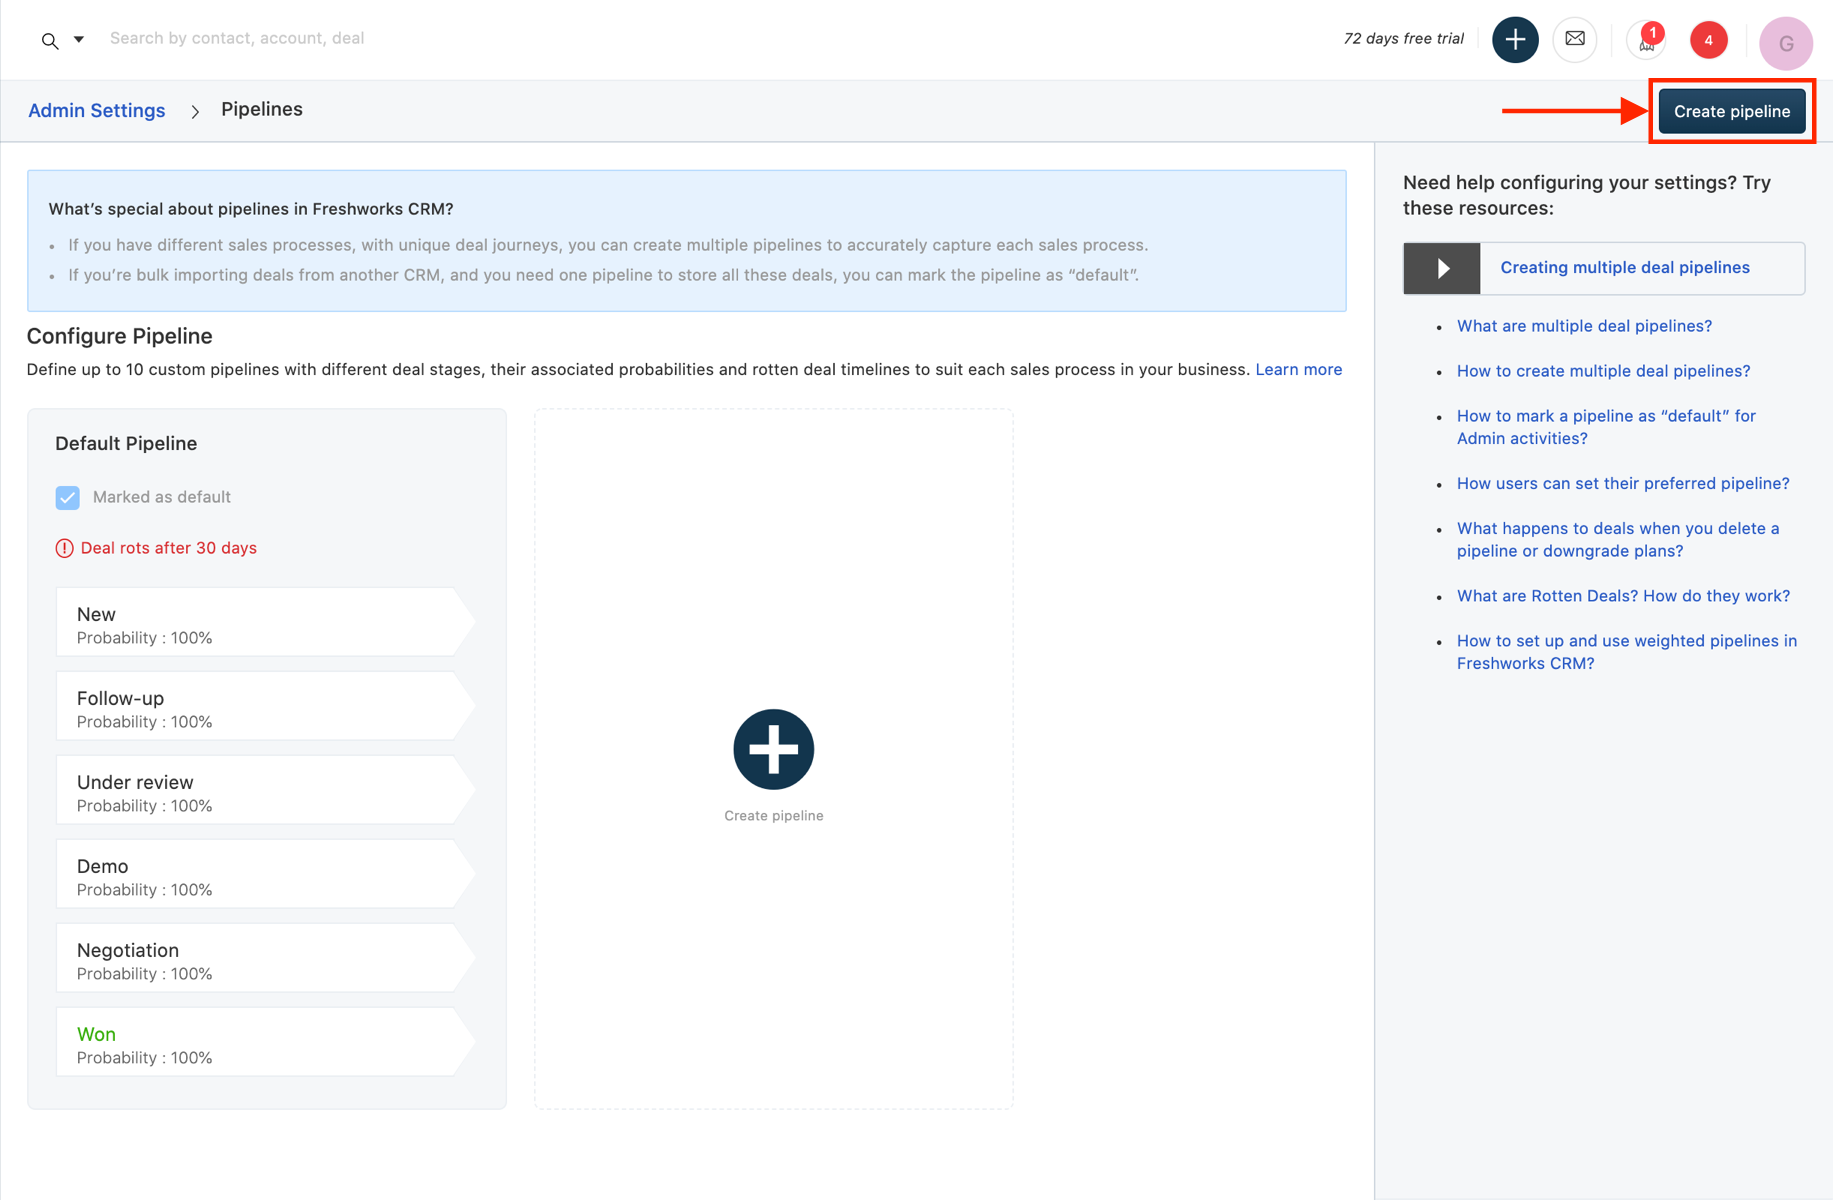Click the 72 days free trial text

tap(1403, 38)
